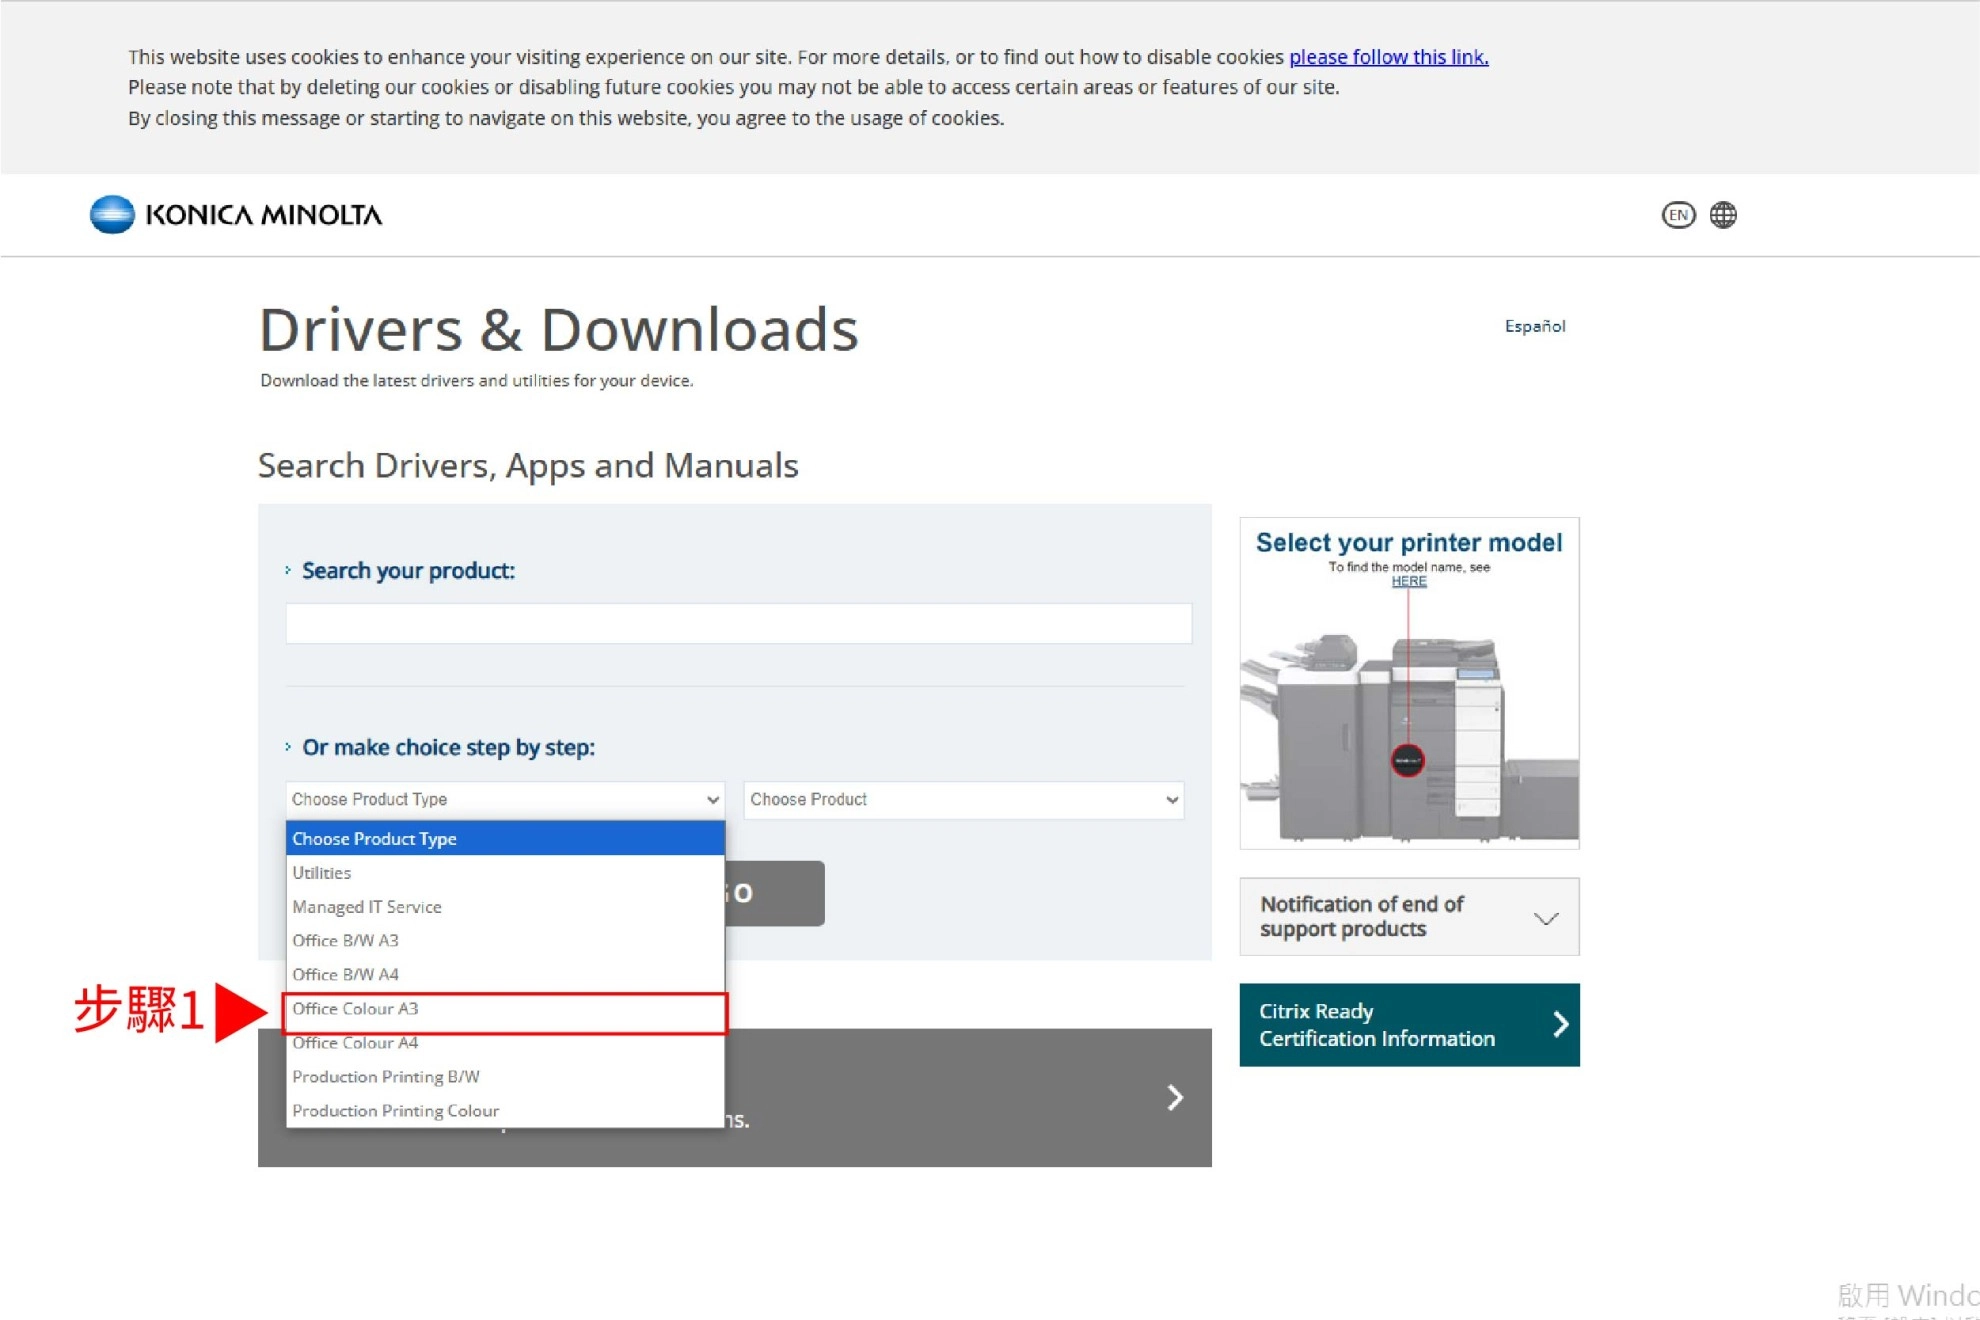Click the EN language icon
Screen dimensions: 1980x1320
click(x=1677, y=215)
